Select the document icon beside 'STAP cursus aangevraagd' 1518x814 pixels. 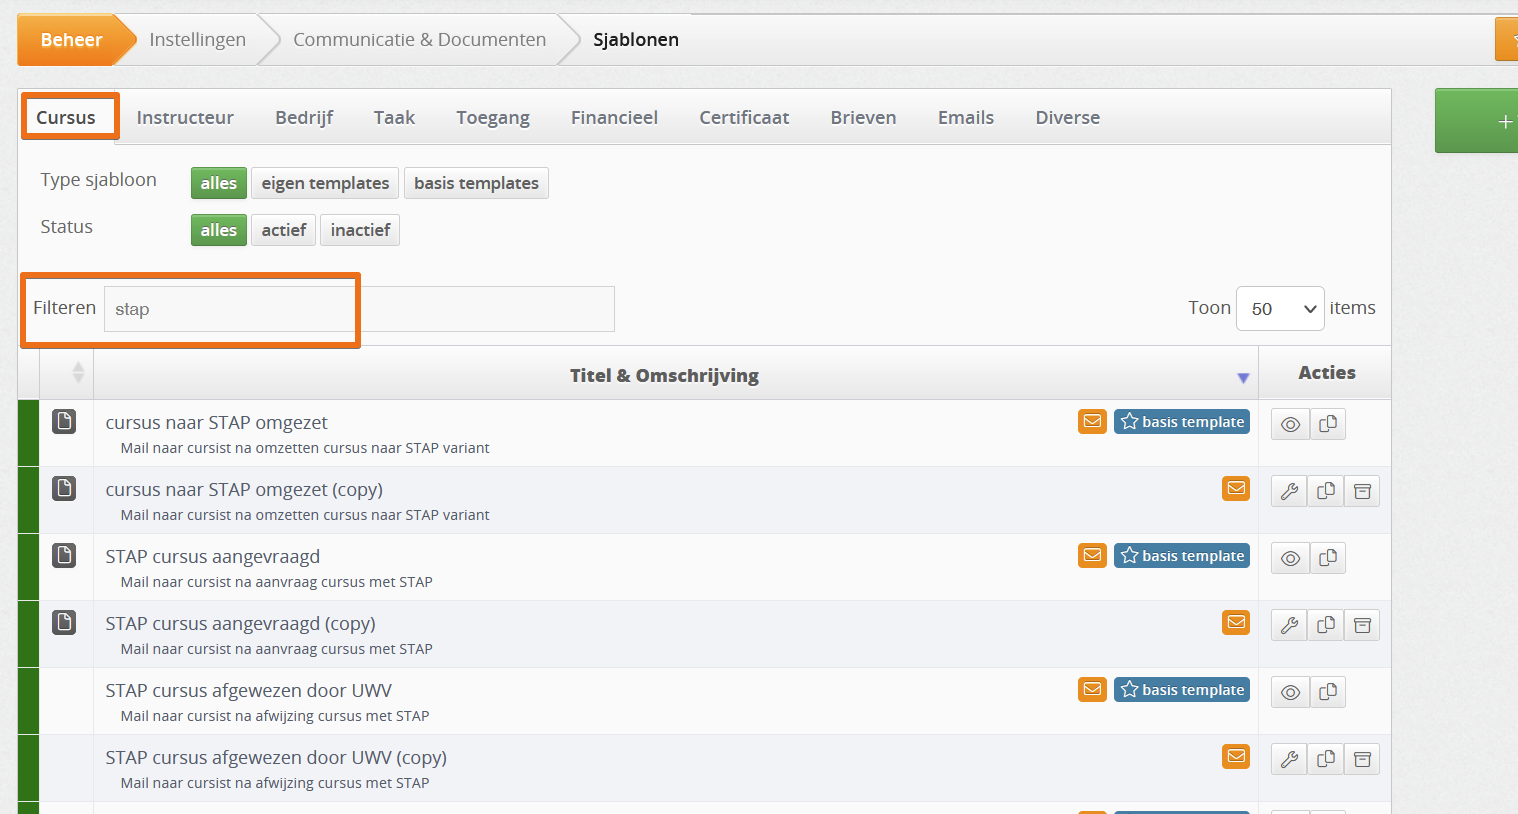pyautogui.click(x=64, y=555)
